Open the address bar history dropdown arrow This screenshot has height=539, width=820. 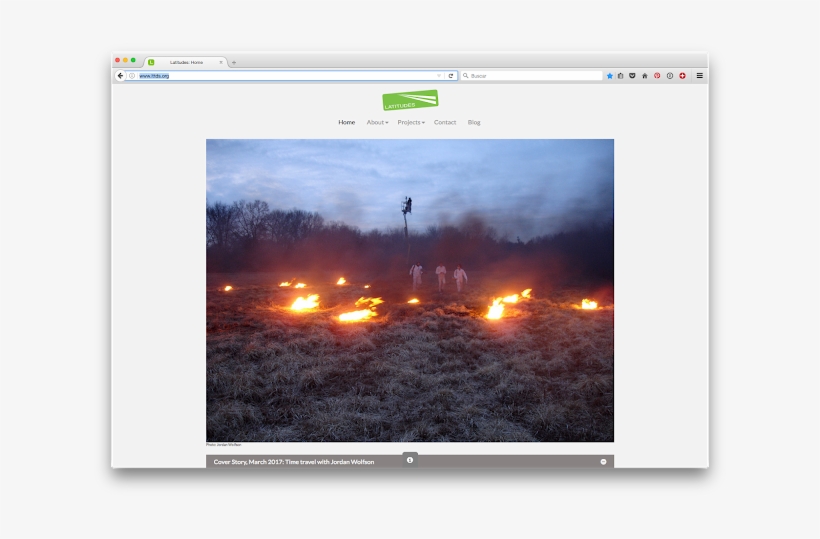[x=438, y=76]
